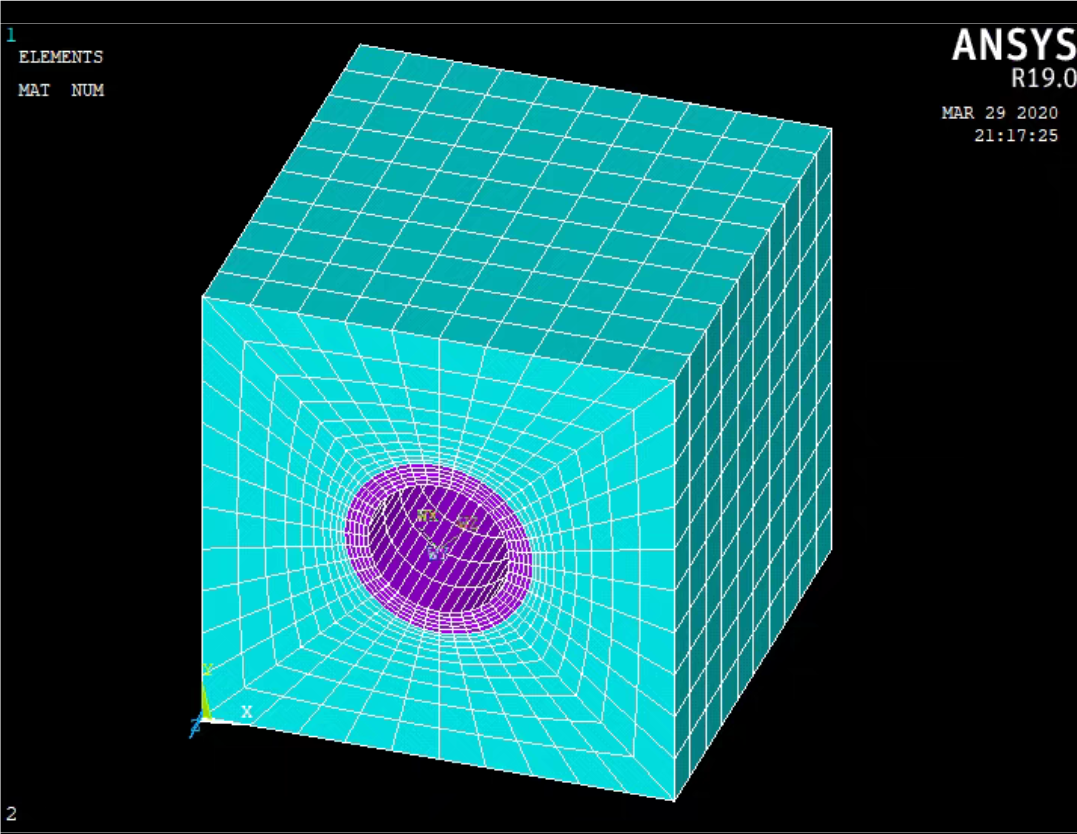This screenshot has height=834, width=1077.
Task: Click the 21:17:25 time stamp
Action: click(x=1016, y=135)
